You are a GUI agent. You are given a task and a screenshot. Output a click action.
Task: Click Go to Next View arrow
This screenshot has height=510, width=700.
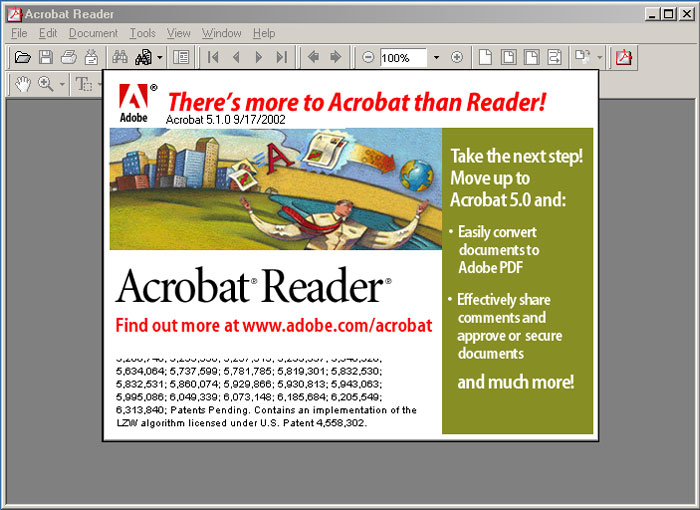pos(336,57)
